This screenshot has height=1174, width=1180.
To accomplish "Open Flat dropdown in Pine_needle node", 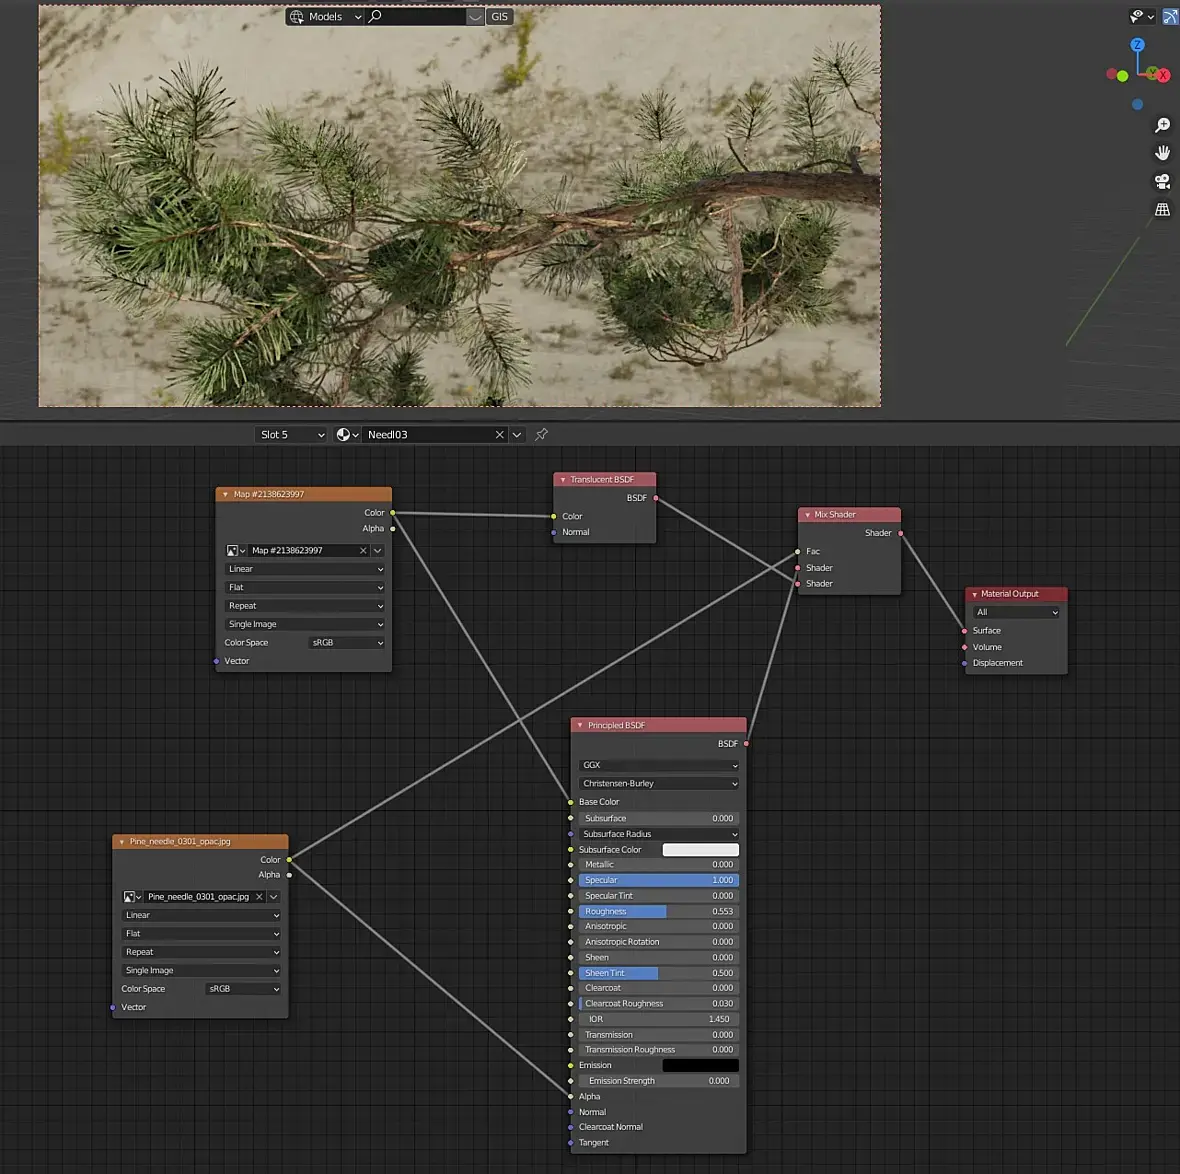I will point(202,933).
